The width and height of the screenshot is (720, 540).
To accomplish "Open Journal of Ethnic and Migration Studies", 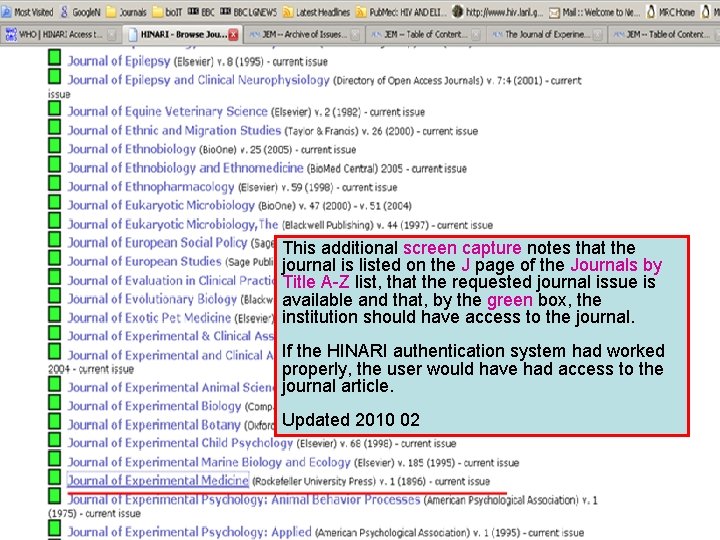I will coord(174,130).
